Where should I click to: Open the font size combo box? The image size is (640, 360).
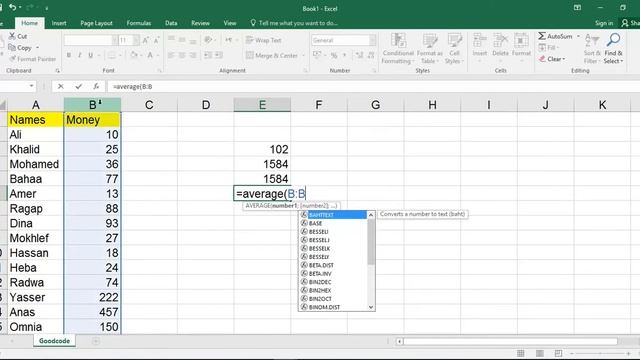tap(128, 40)
